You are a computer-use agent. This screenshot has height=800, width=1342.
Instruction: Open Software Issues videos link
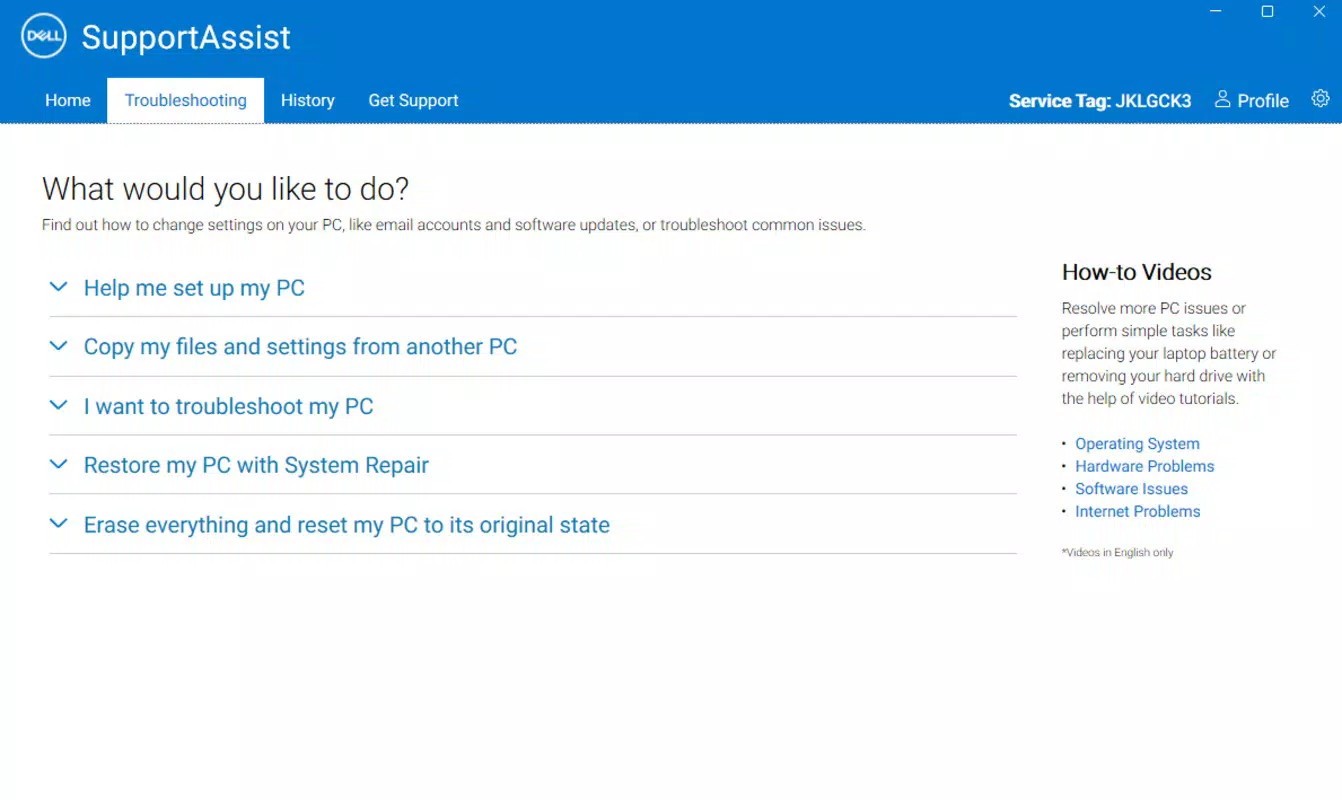coord(1132,489)
